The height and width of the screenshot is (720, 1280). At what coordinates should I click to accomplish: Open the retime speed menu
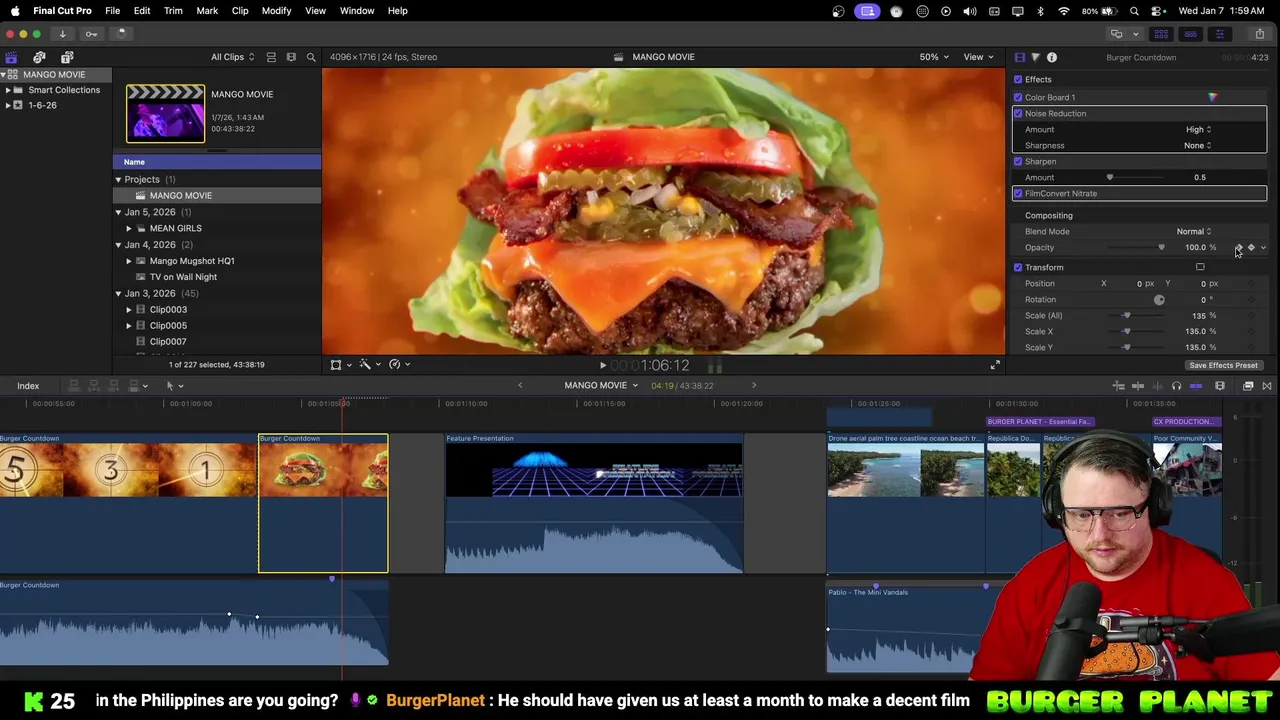(398, 365)
